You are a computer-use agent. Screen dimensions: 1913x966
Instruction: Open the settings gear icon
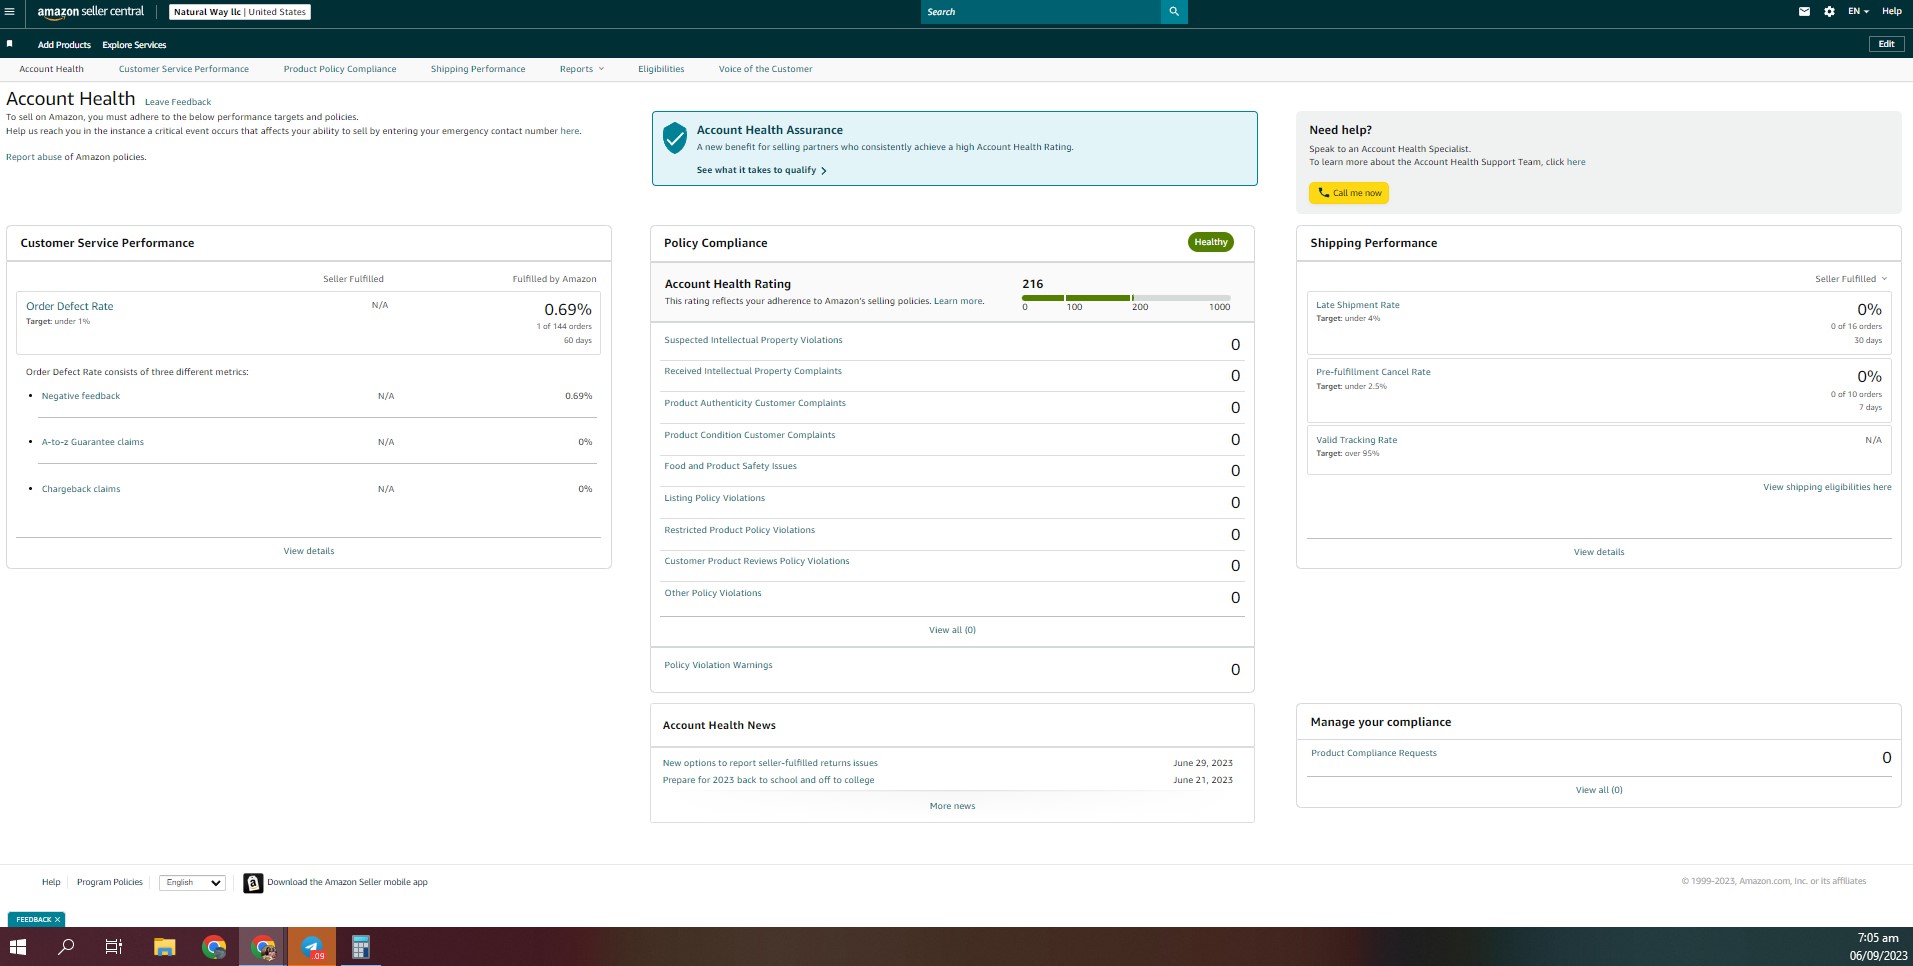[1829, 12]
